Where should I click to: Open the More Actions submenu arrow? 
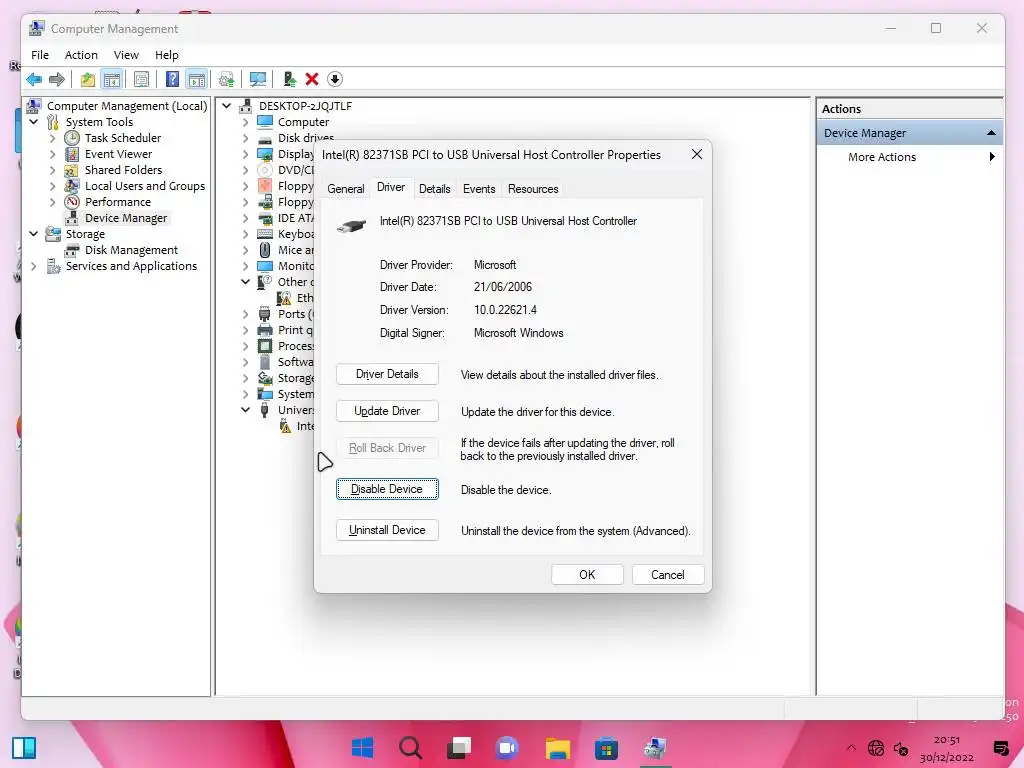992,157
